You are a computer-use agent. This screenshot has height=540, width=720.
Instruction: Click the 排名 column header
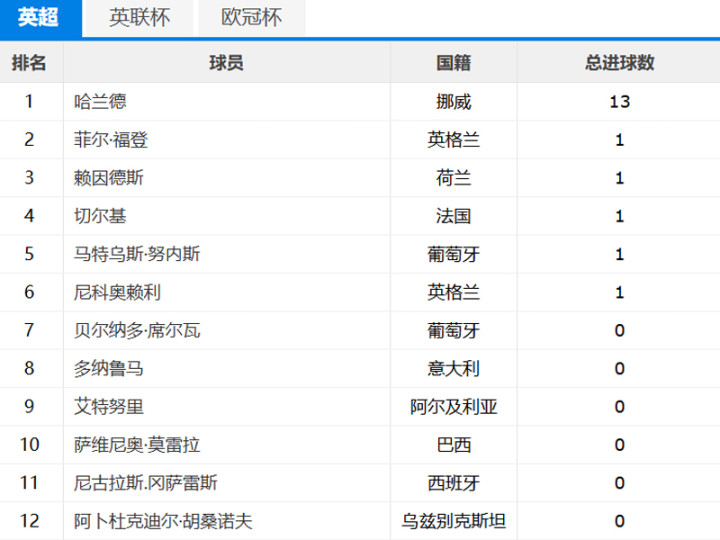click(x=29, y=62)
